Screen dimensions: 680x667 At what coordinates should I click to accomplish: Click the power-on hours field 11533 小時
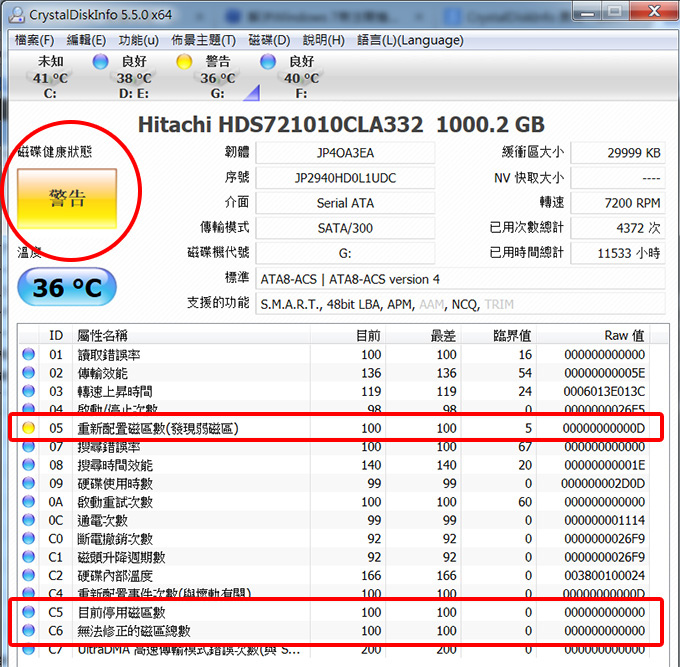[618, 253]
